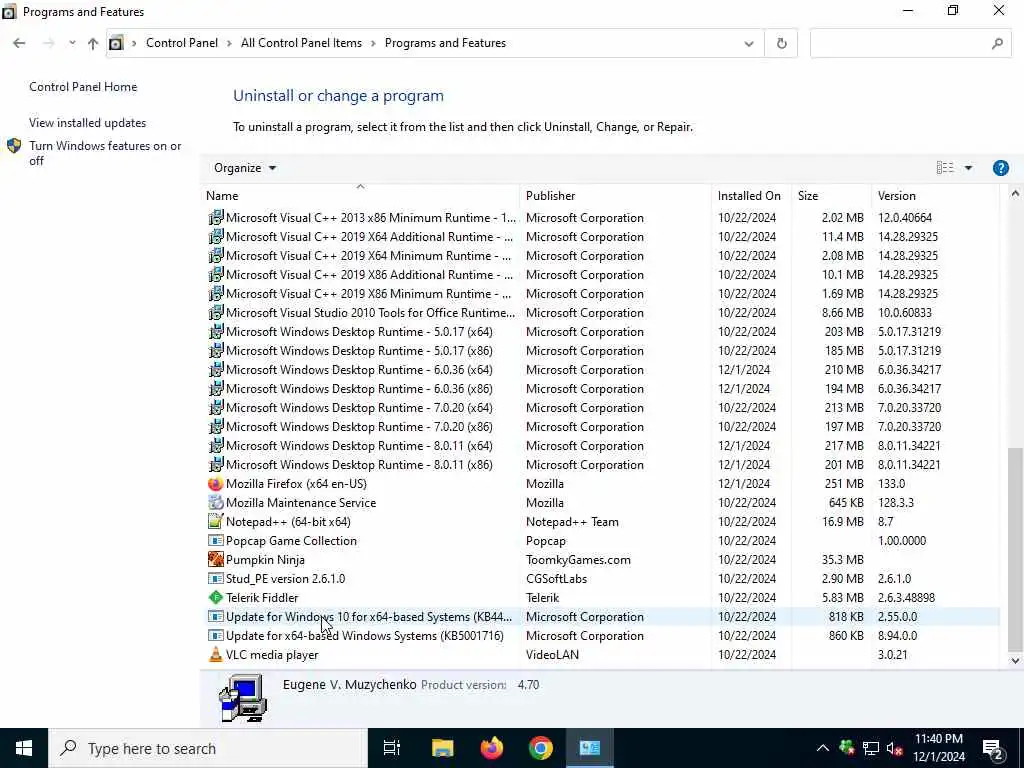Launch Firefox from the taskbar
The height and width of the screenshot is (768, 1024).
click(492, 748)
